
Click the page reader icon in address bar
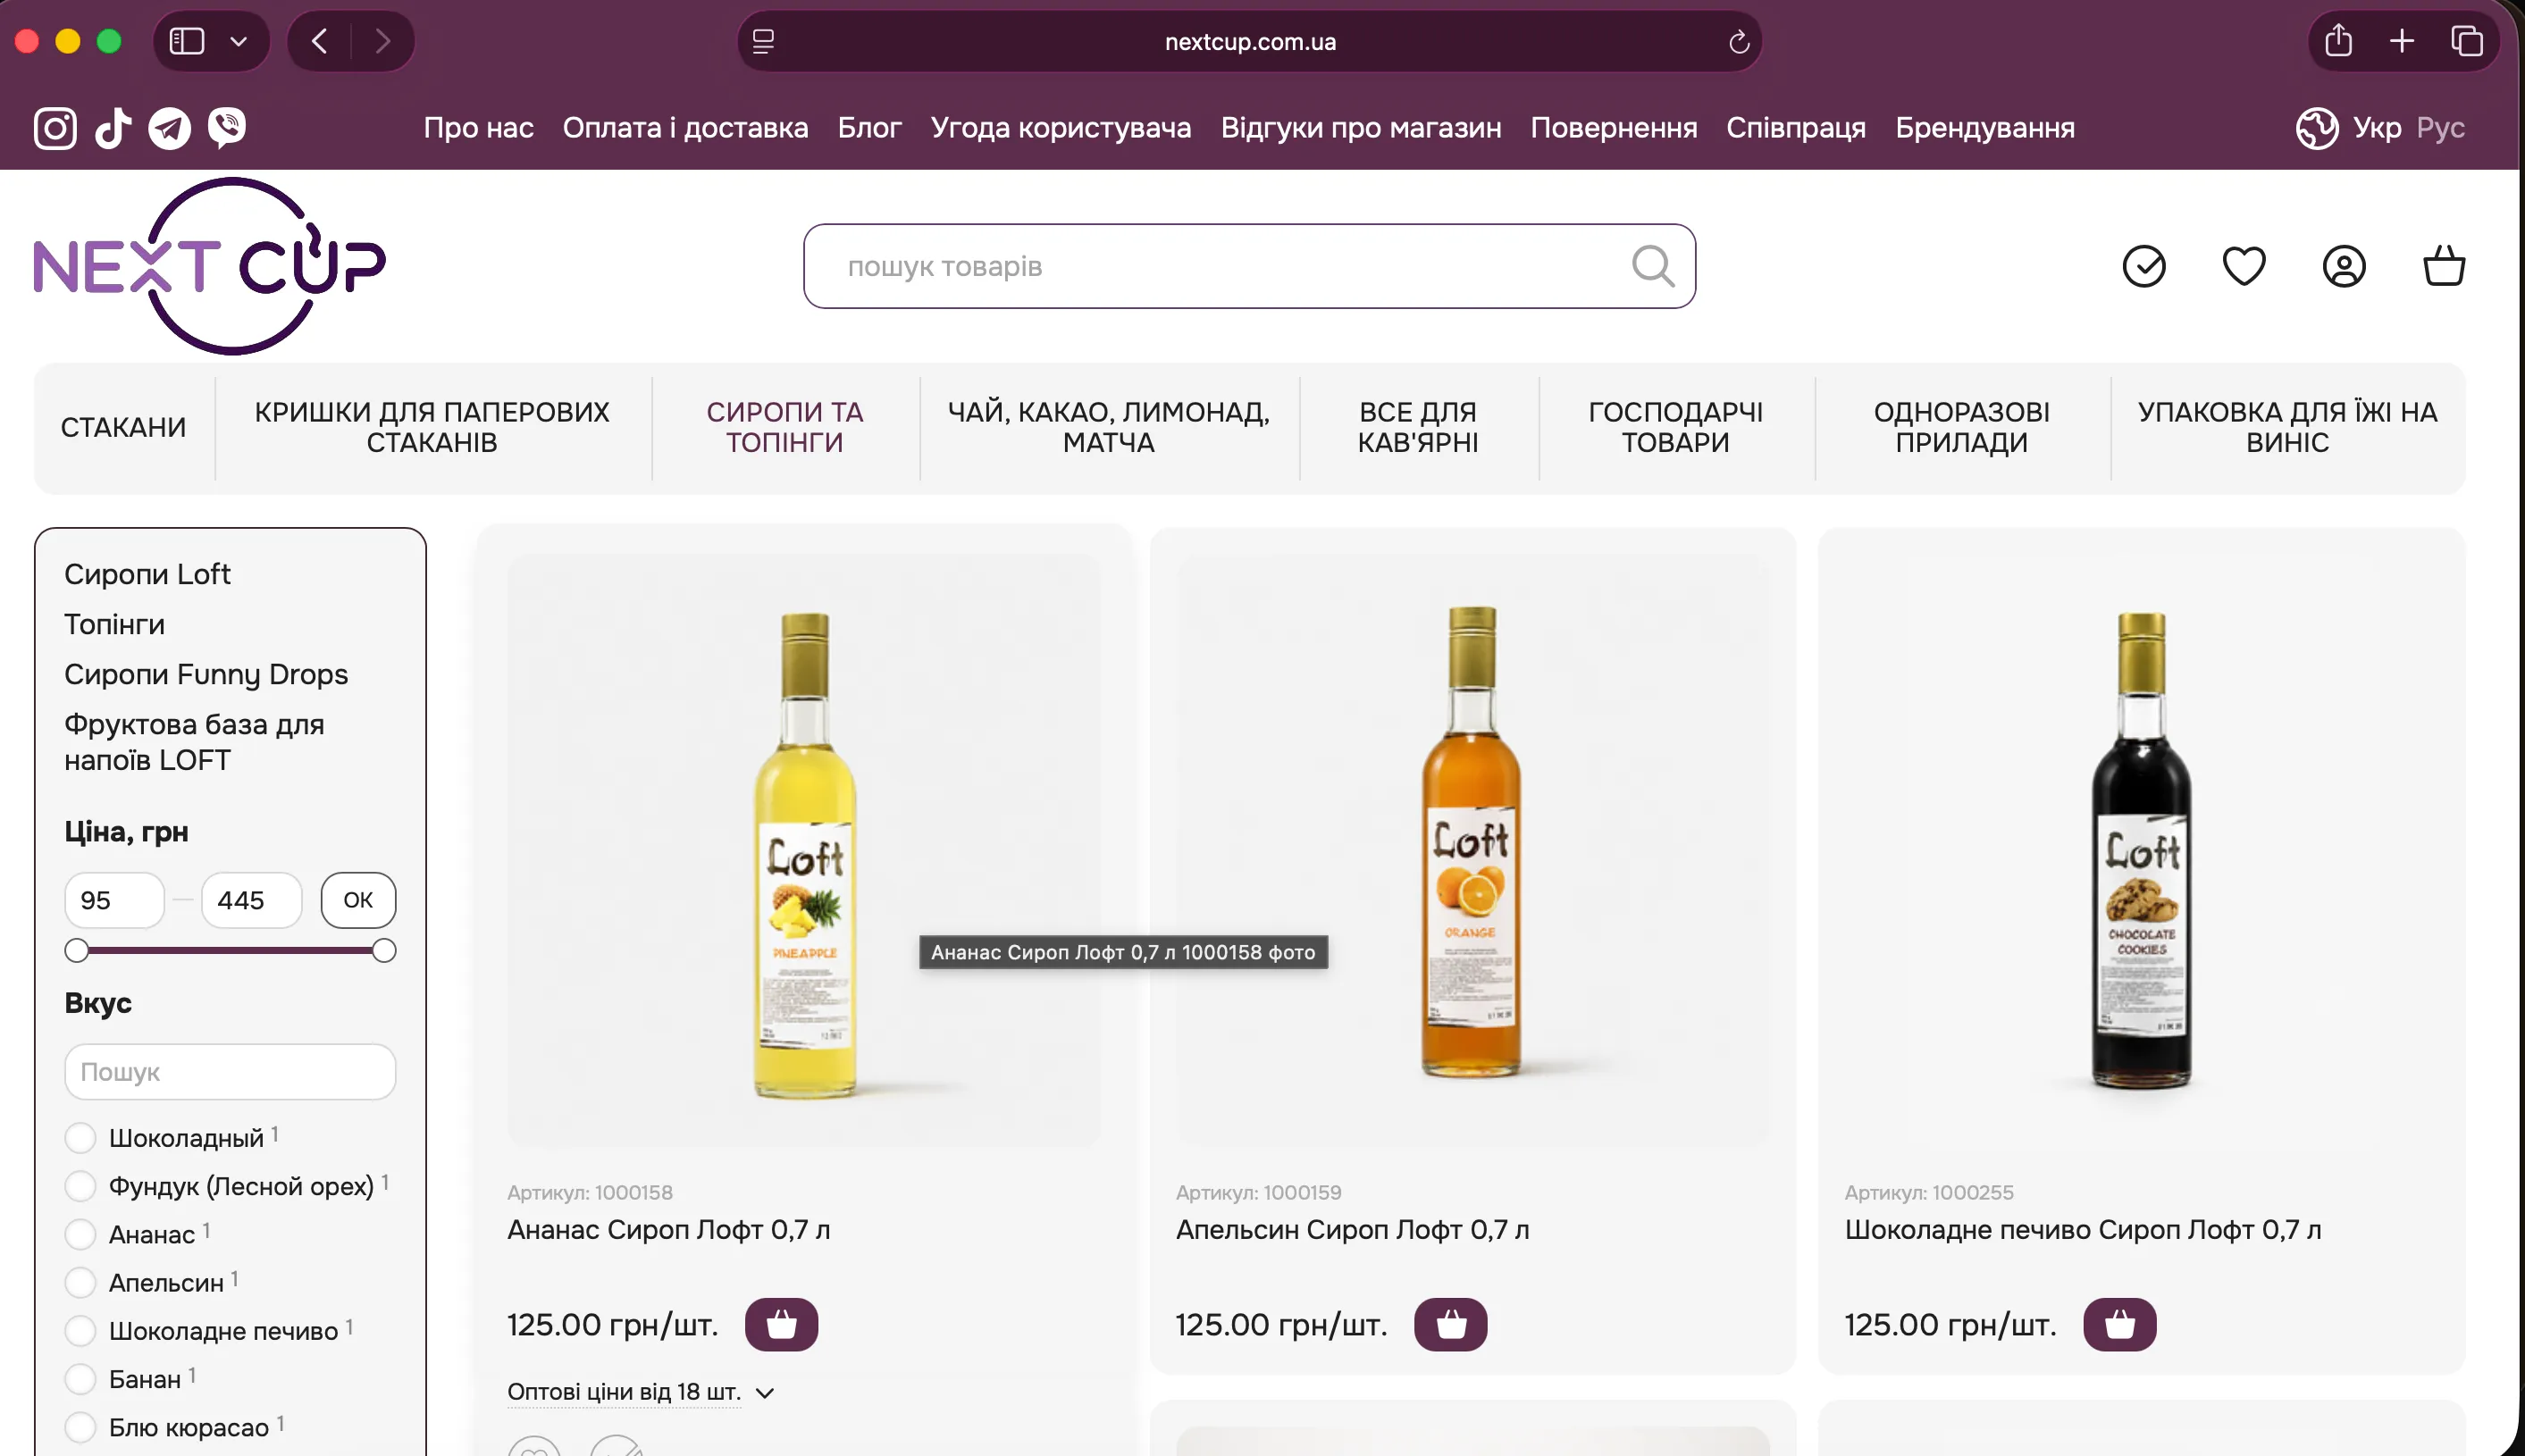(763, 42)
